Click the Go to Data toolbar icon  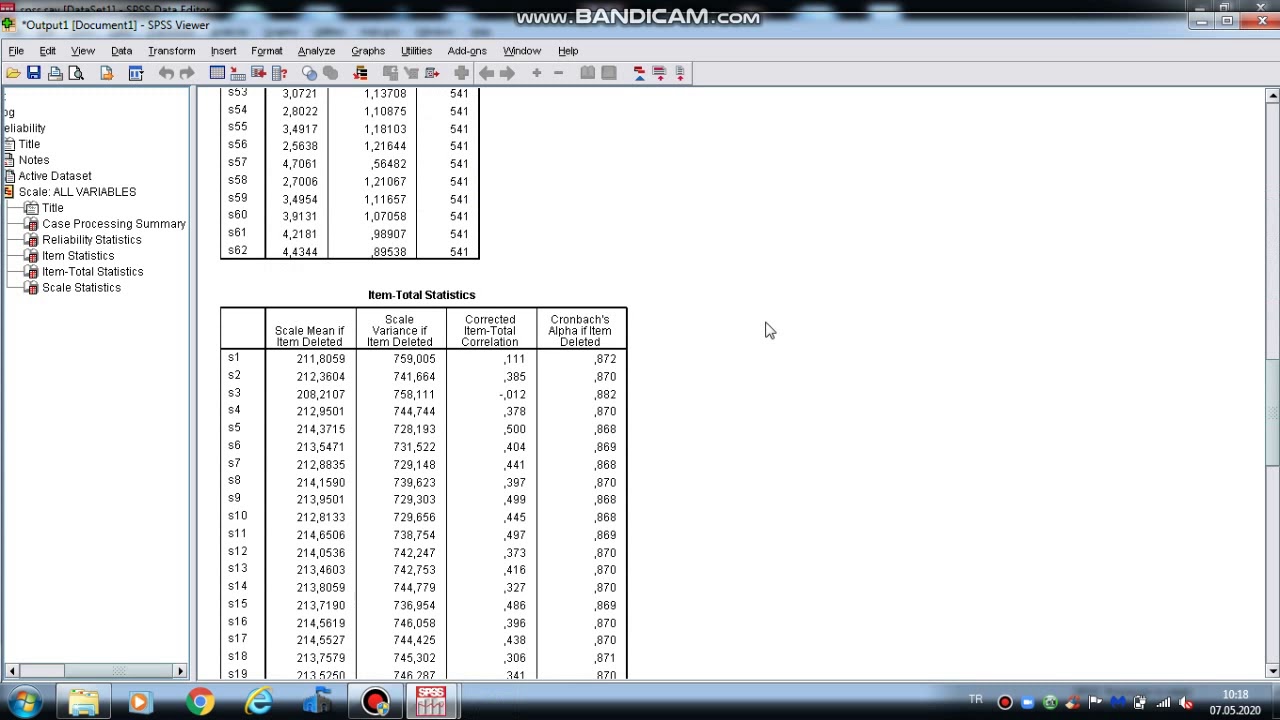(x=217, y=73)
